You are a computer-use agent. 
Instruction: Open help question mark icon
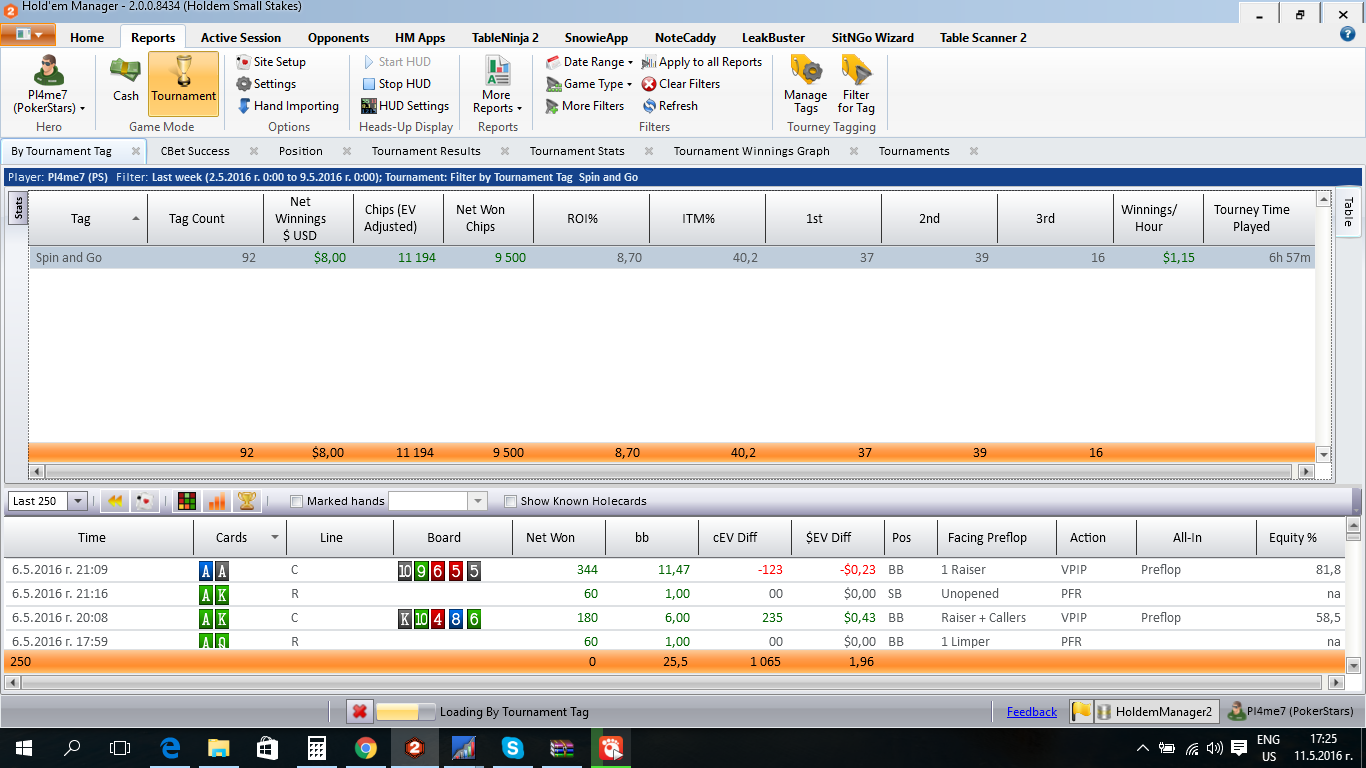click(1347, 34)
